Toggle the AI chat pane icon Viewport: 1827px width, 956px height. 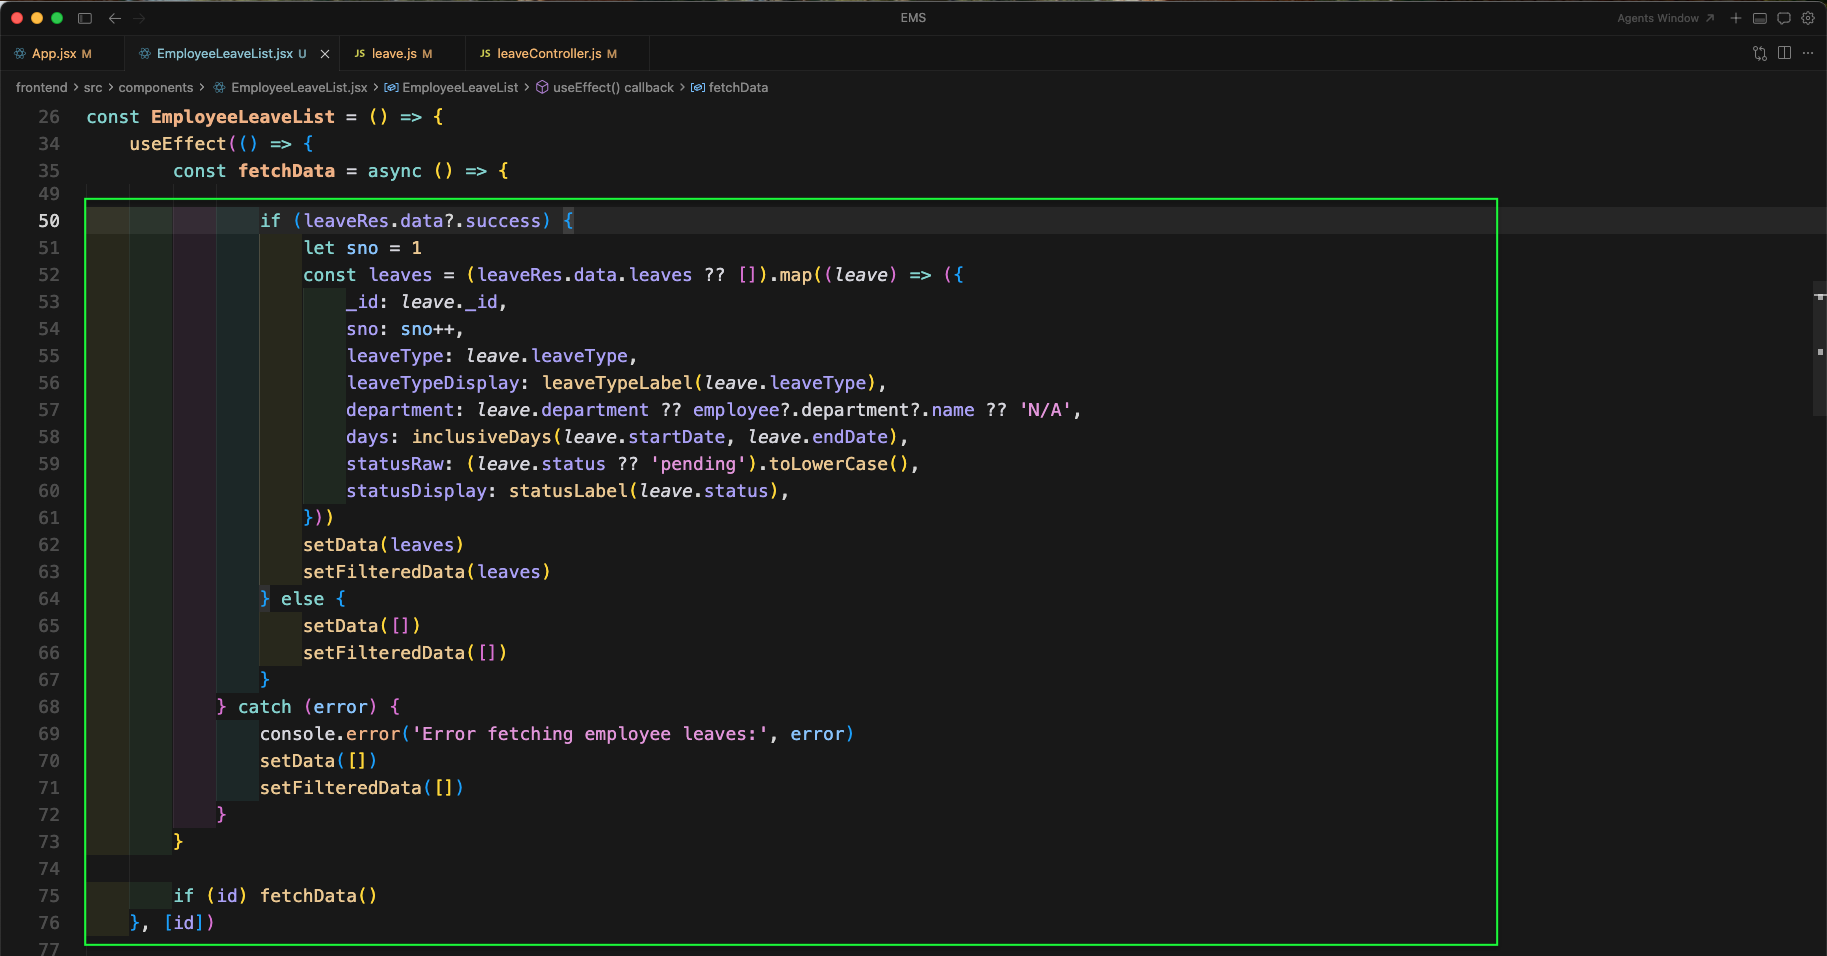(1784, 18)
